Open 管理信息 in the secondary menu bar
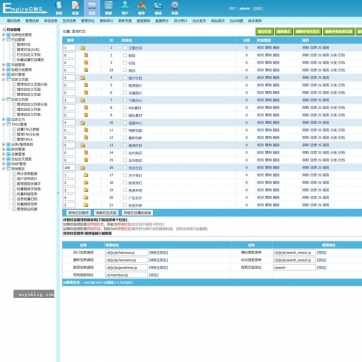 32,21
